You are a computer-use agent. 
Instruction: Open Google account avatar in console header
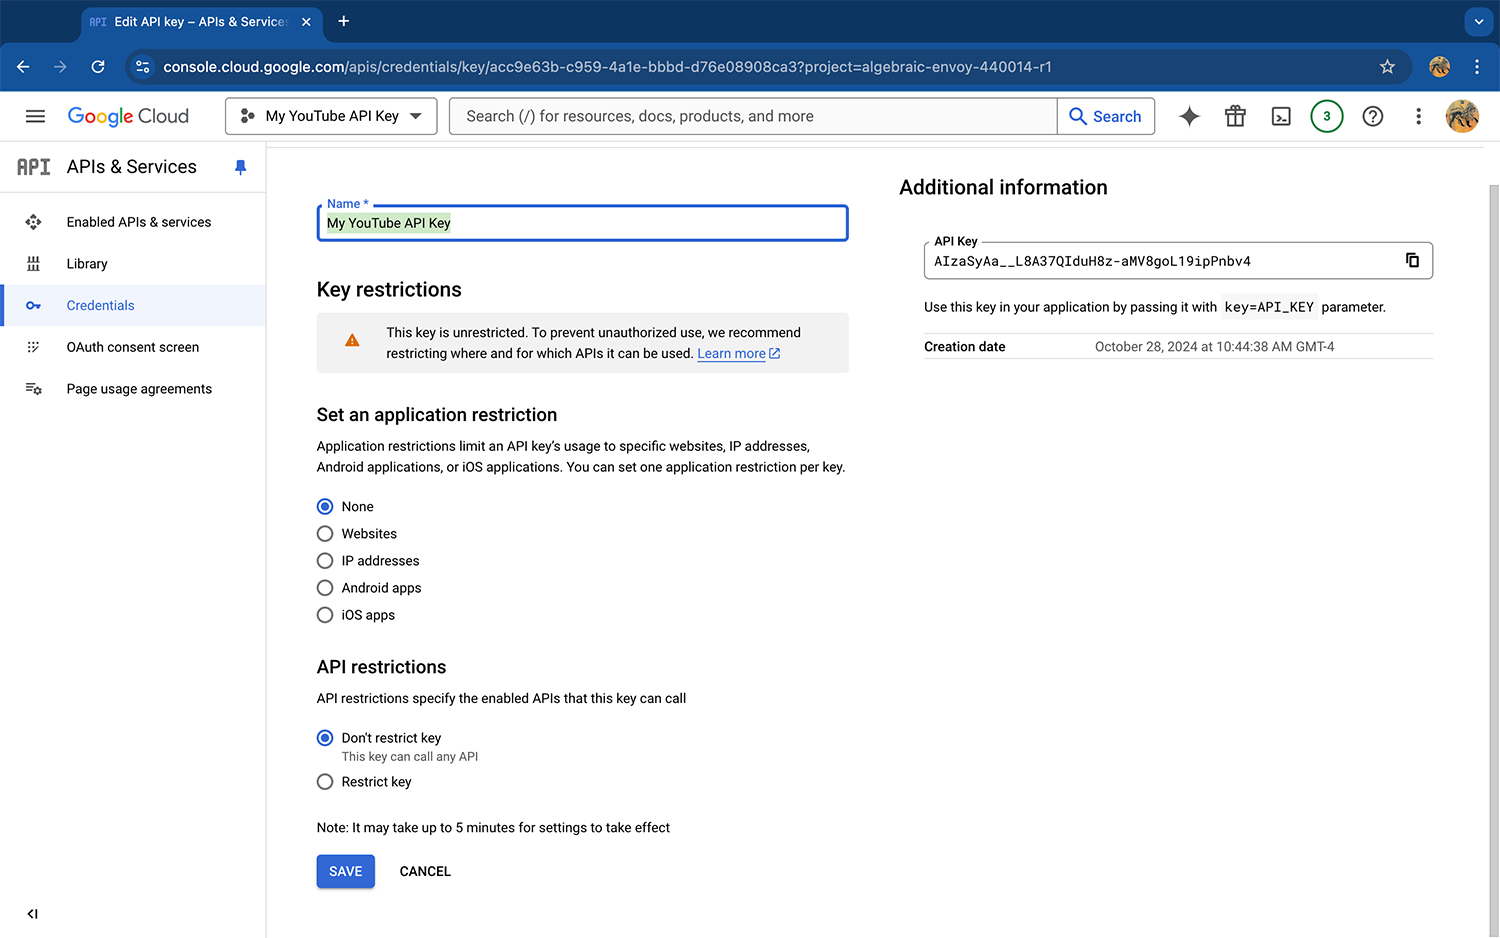[1462, 116]
